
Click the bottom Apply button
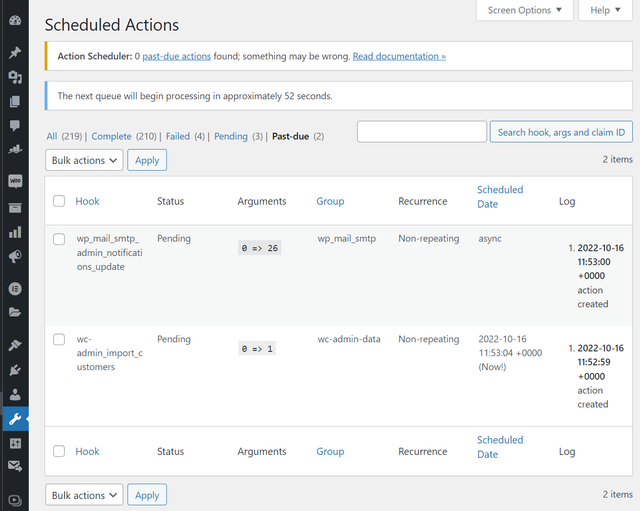[147, 495]
